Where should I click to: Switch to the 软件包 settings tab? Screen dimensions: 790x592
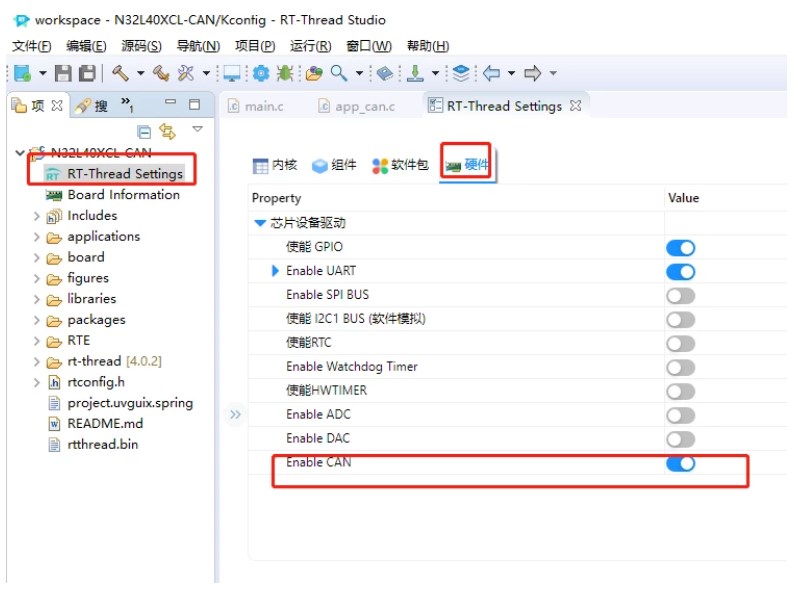(401, 165)
